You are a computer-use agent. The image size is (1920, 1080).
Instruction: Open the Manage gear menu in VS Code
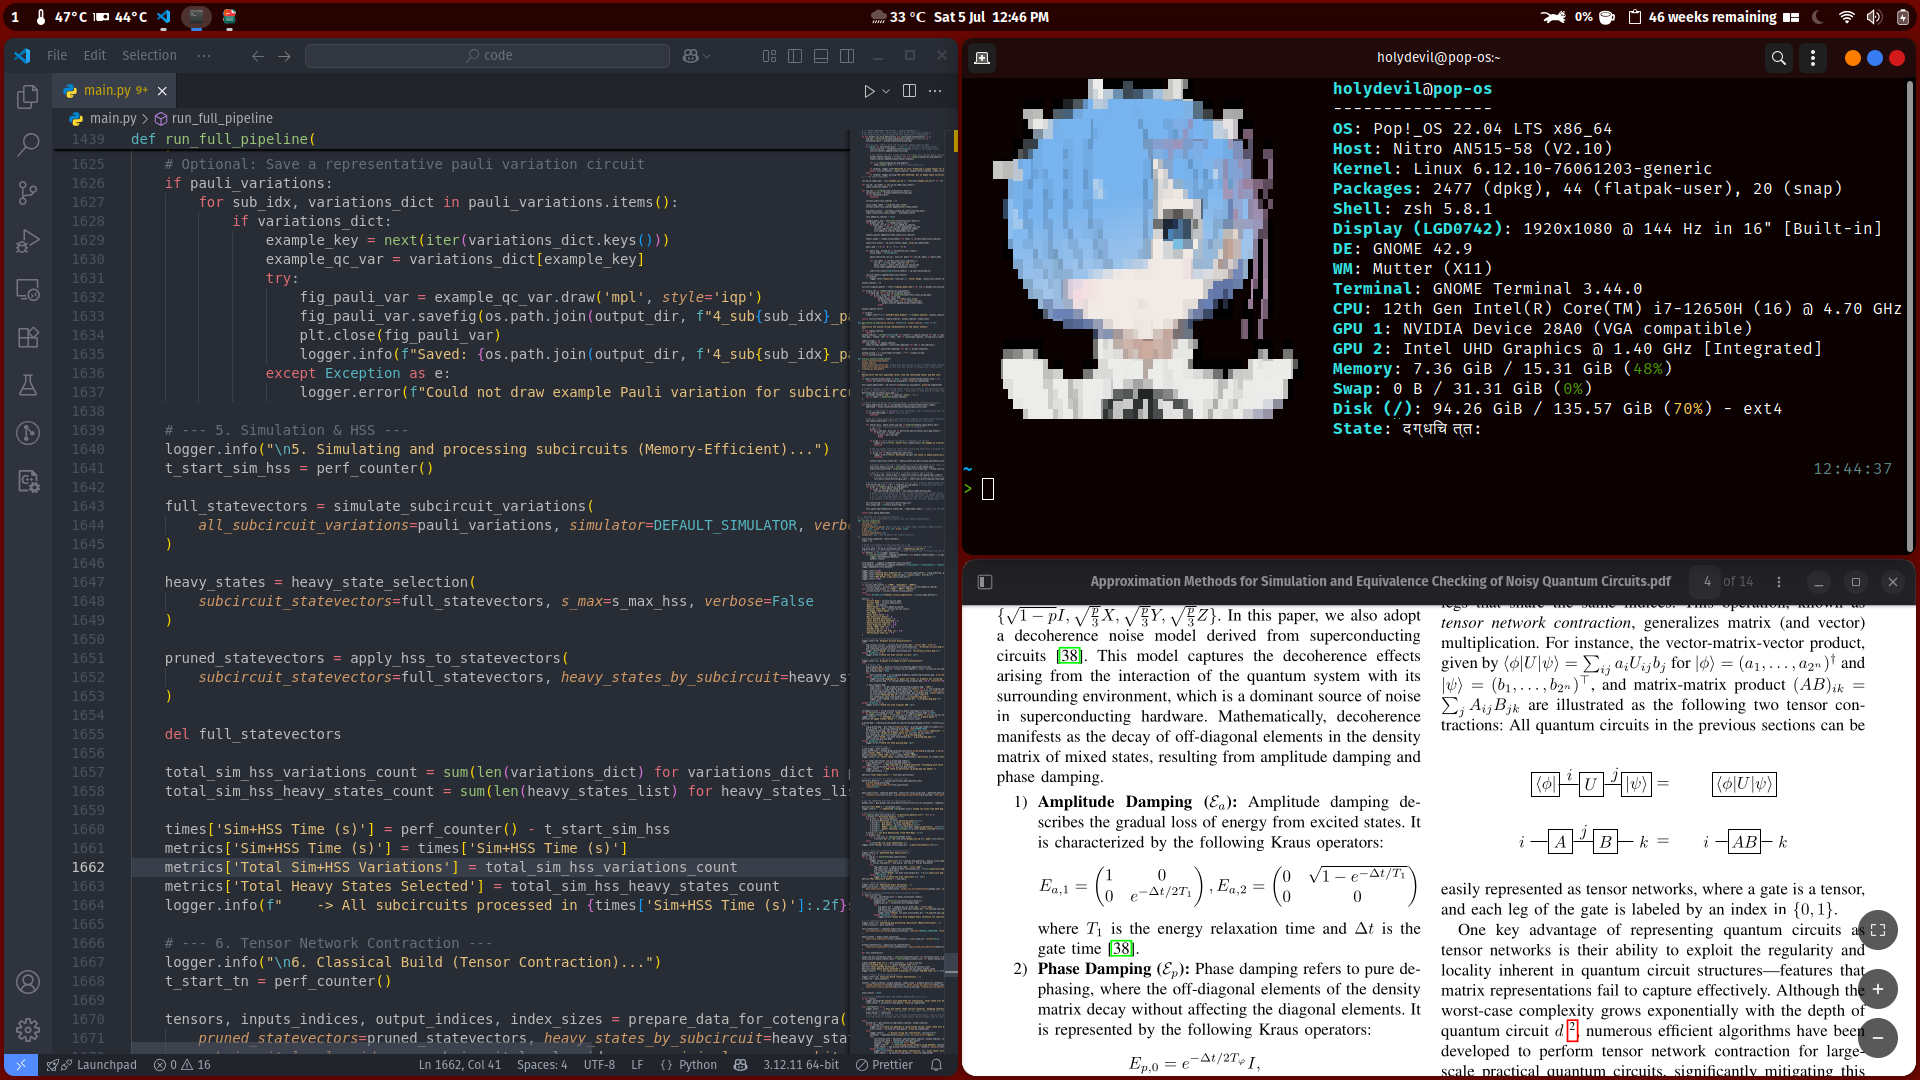click(28, 1029)
